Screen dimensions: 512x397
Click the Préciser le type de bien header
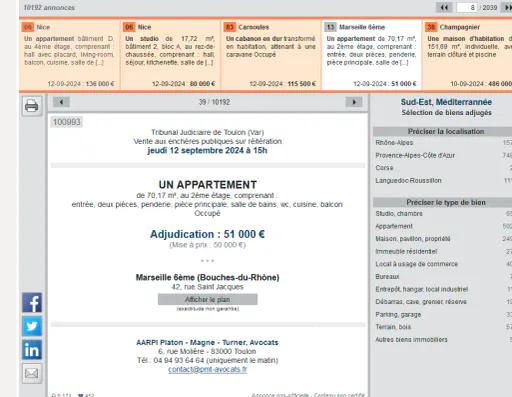[x=446, y=202]
